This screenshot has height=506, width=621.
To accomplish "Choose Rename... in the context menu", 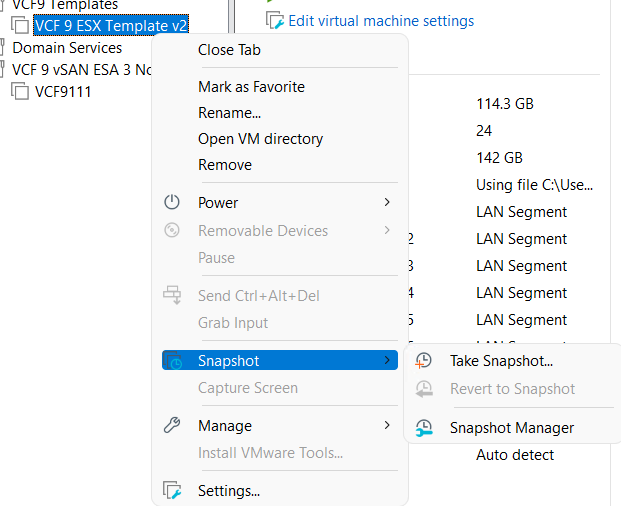I will click(229, 113).
